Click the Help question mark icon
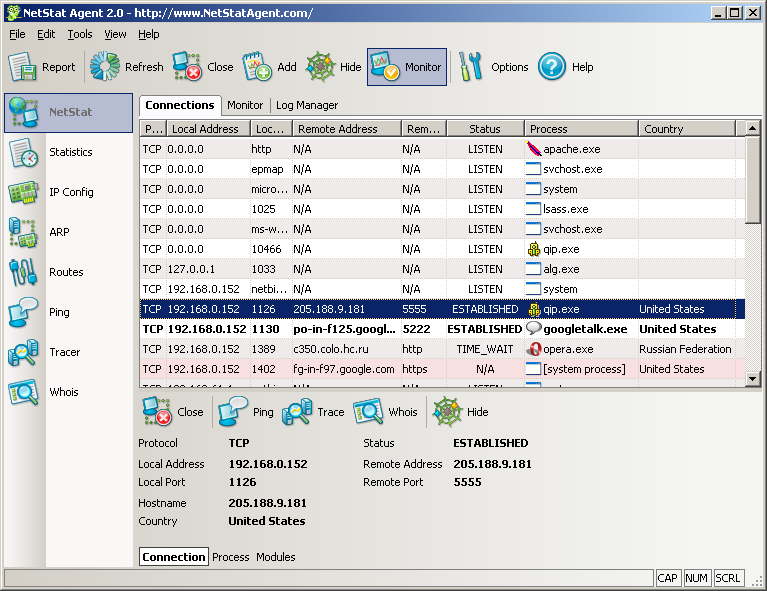Screen dimensions: 767x591 pos(552,66)
